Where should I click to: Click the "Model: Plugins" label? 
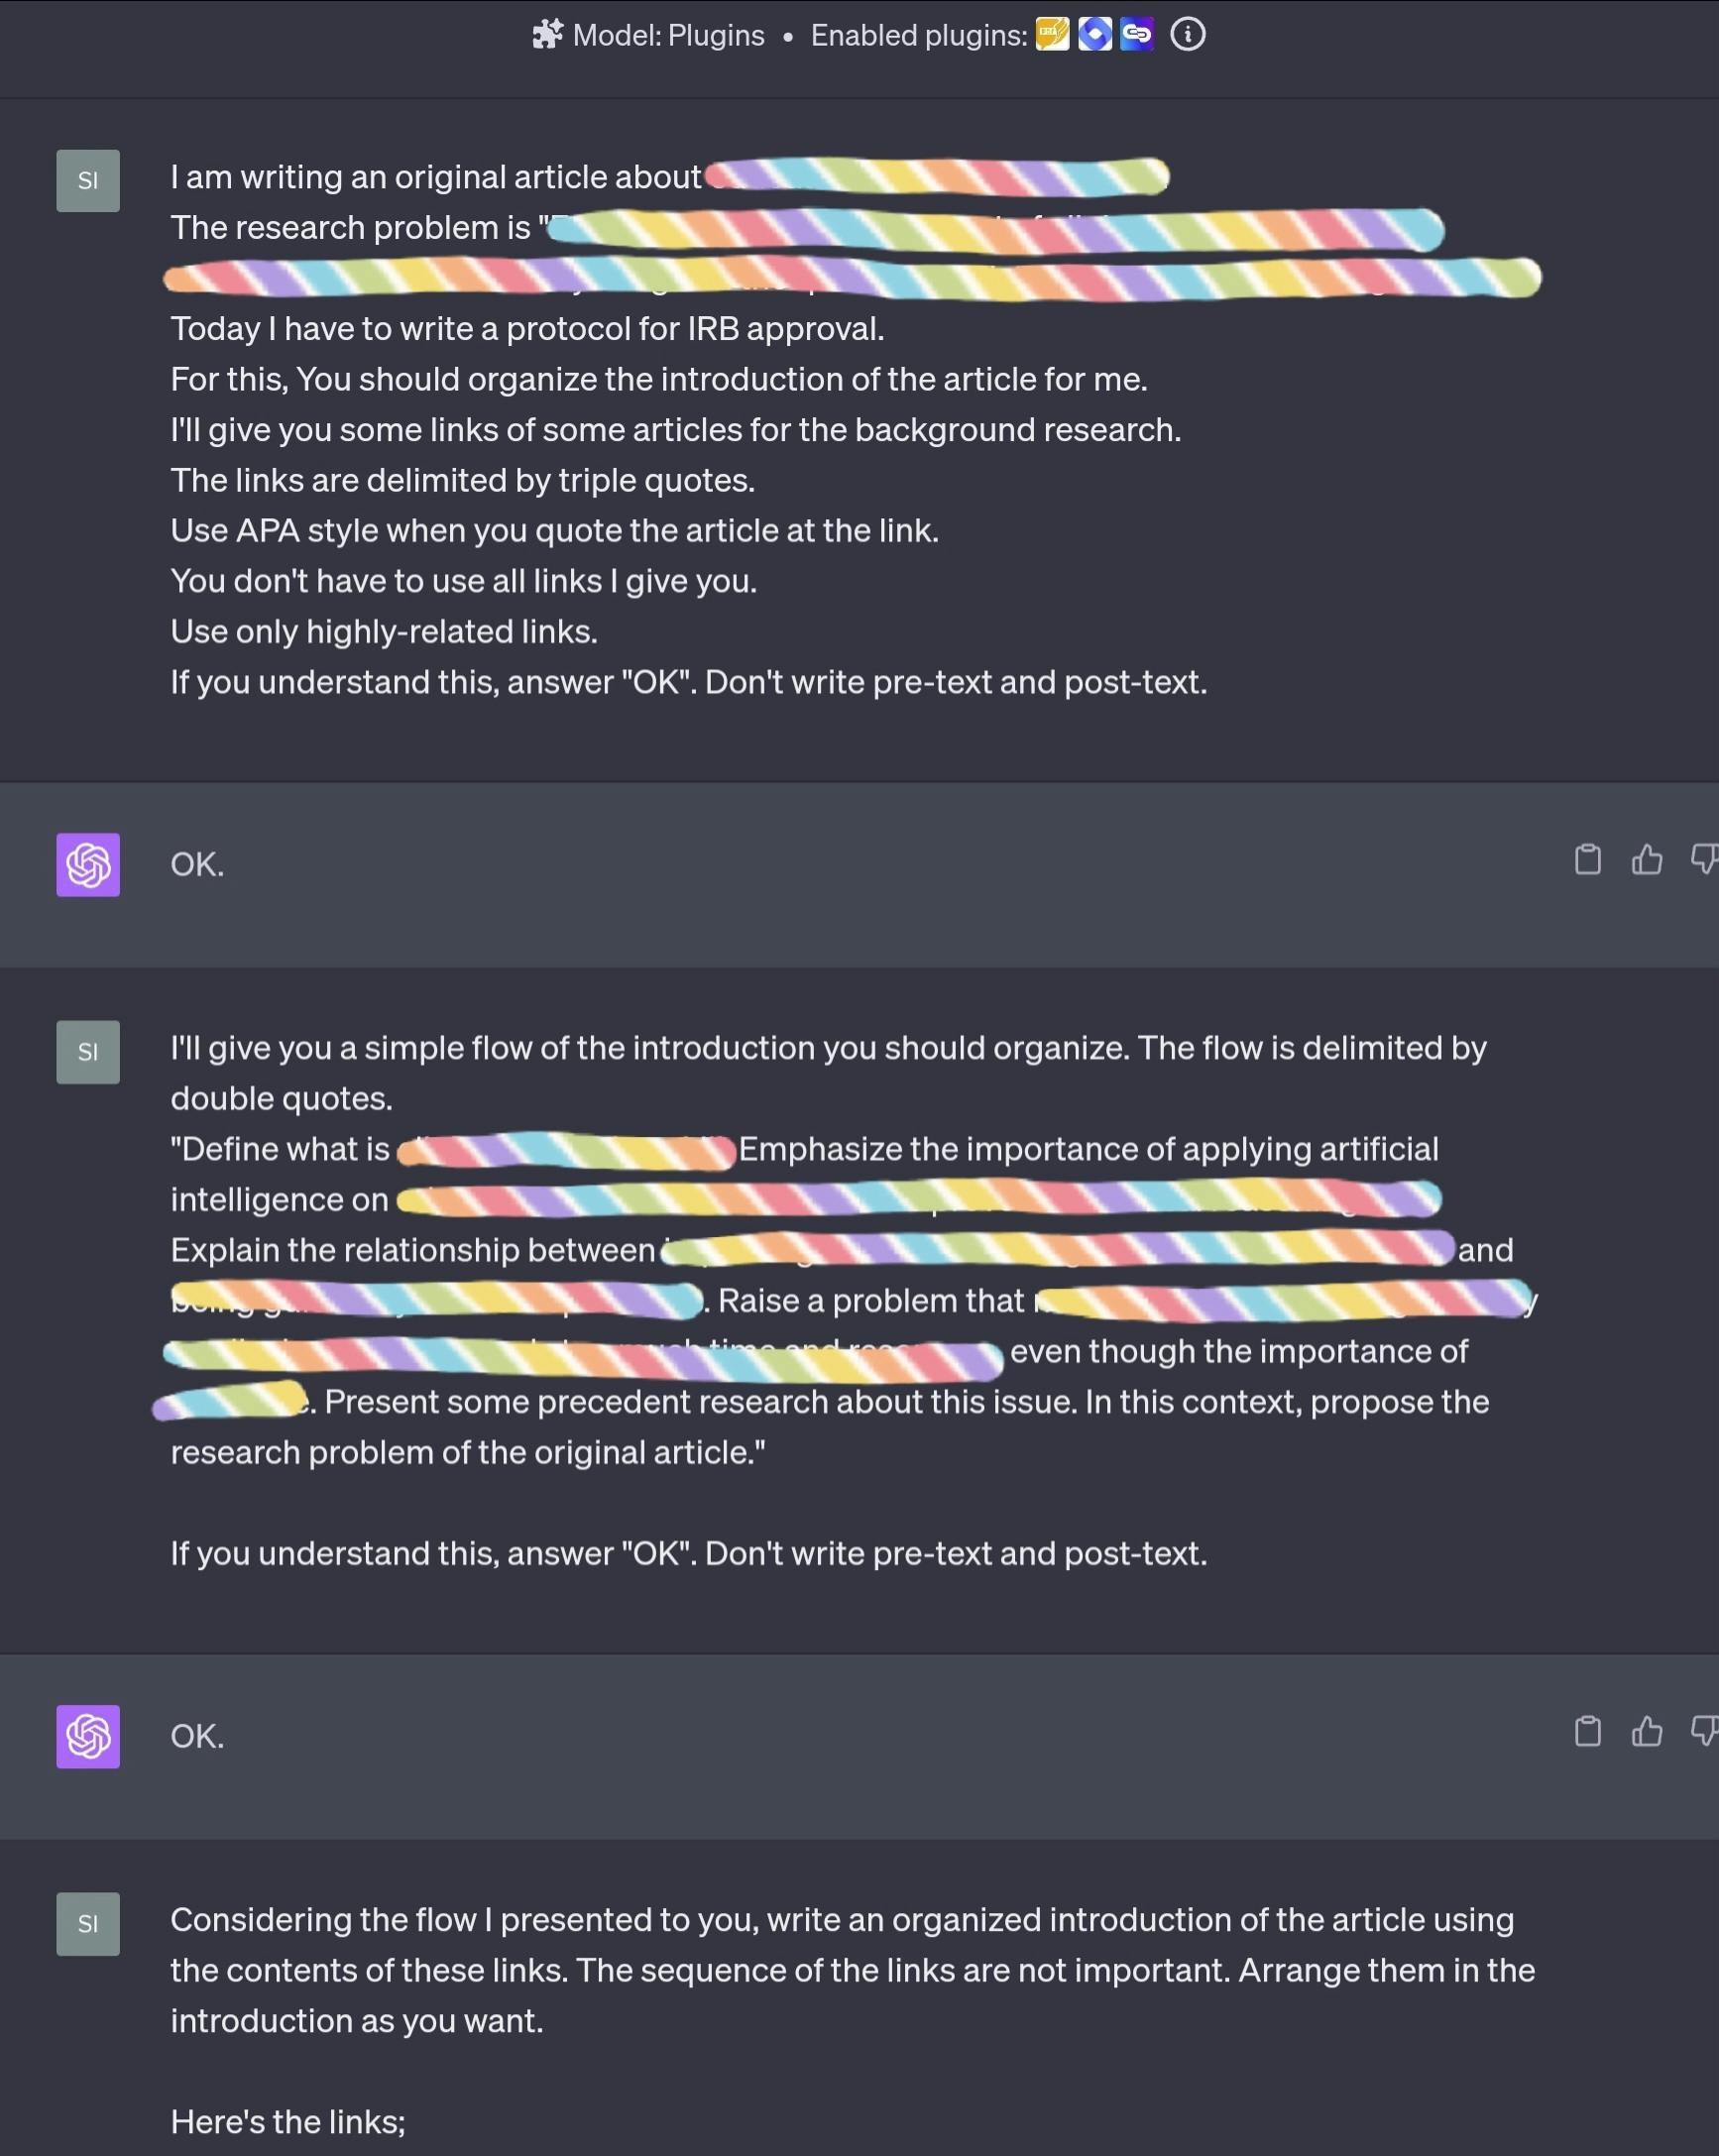point(668,36)
